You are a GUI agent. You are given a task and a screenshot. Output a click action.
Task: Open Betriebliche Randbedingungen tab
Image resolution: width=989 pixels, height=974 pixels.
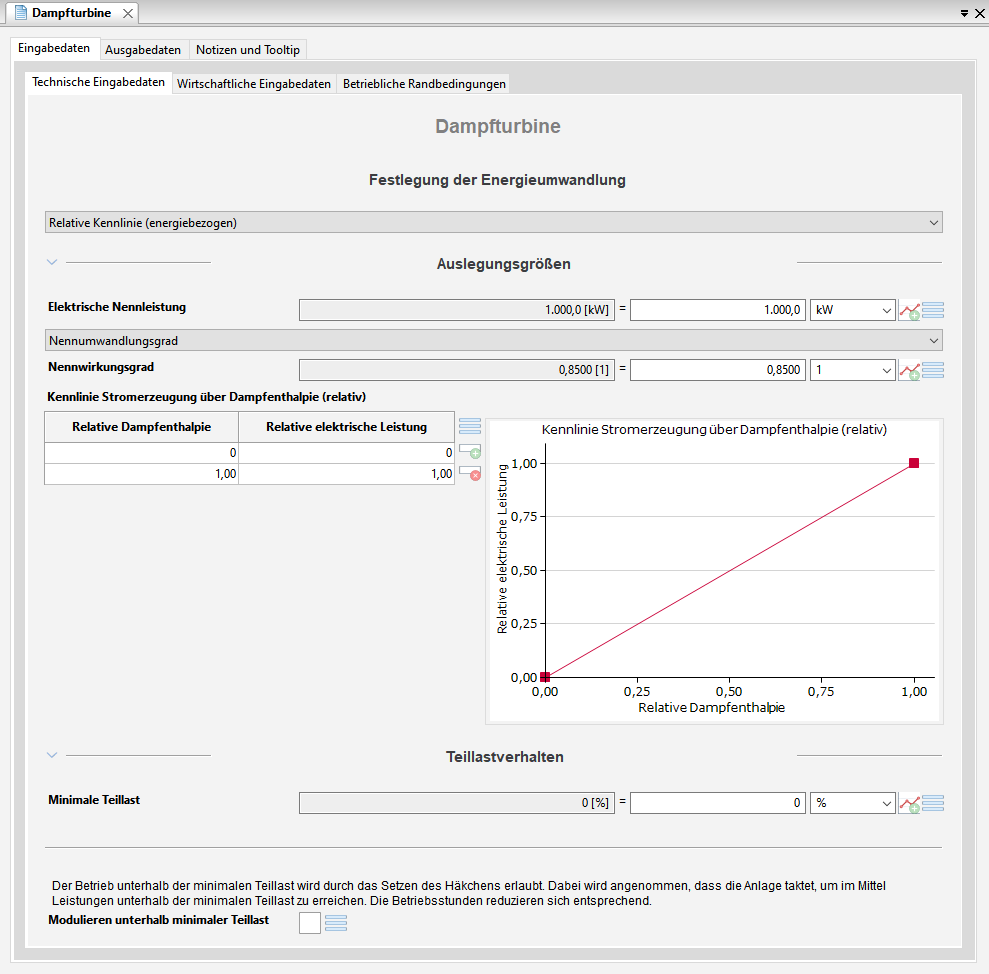click(424, 84)
